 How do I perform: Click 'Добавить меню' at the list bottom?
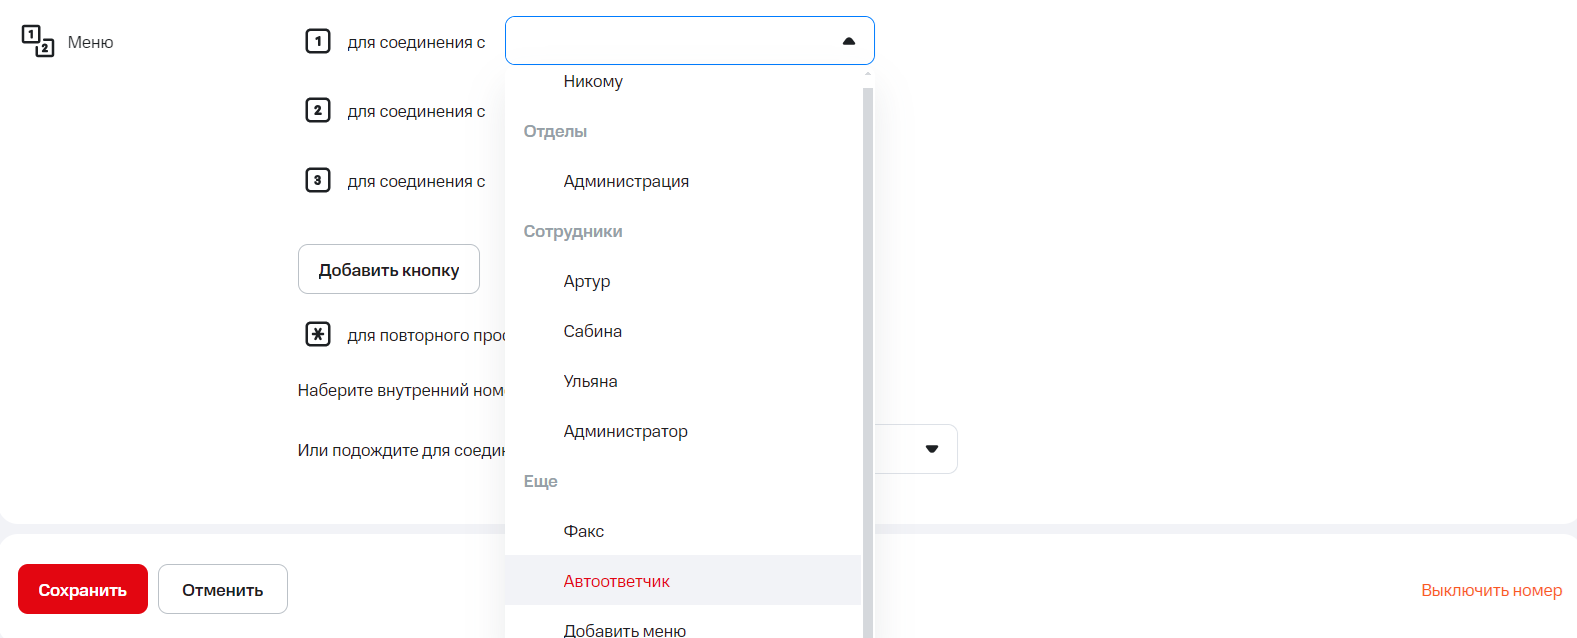click(x=625, y=629)
